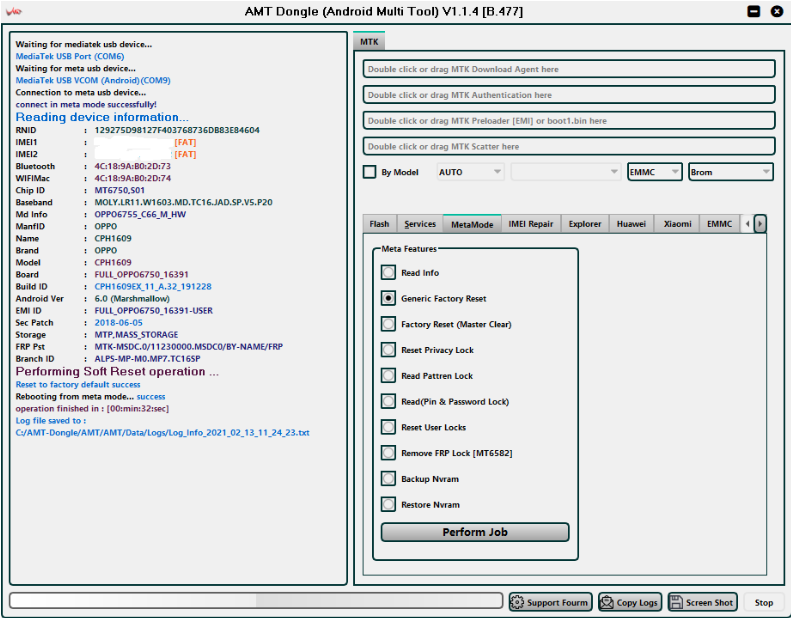Click Chip ID value MT6750,S01

[x=120, y=190]
